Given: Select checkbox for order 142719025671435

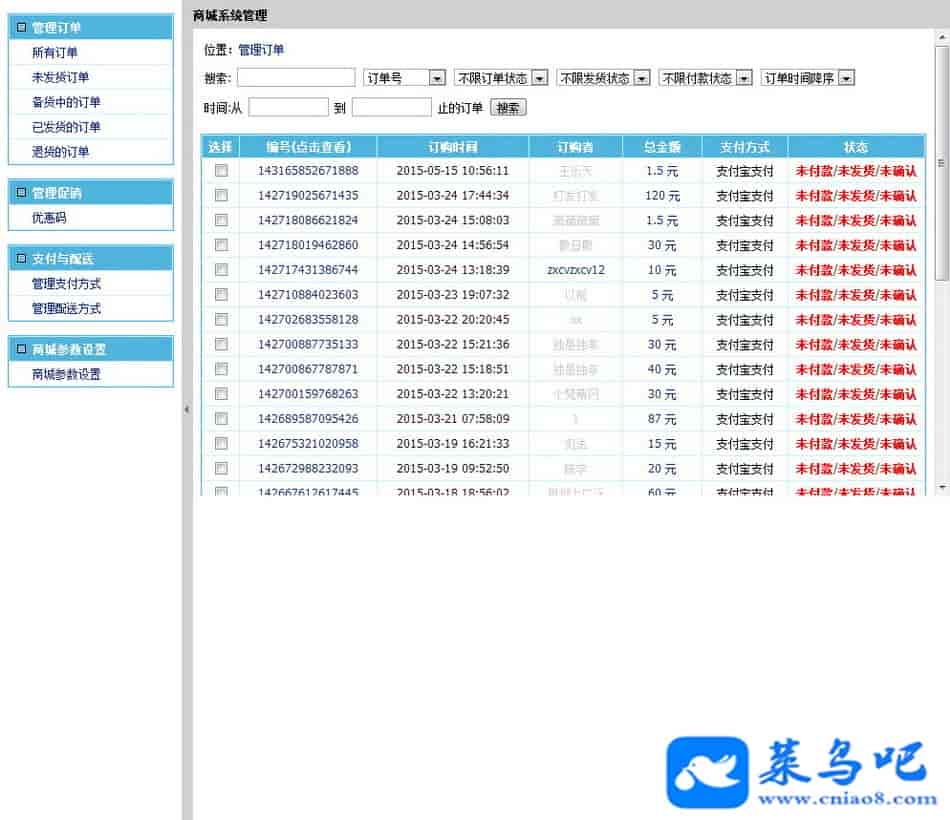Looking at the screenshot, I should [x=221, y=195].
